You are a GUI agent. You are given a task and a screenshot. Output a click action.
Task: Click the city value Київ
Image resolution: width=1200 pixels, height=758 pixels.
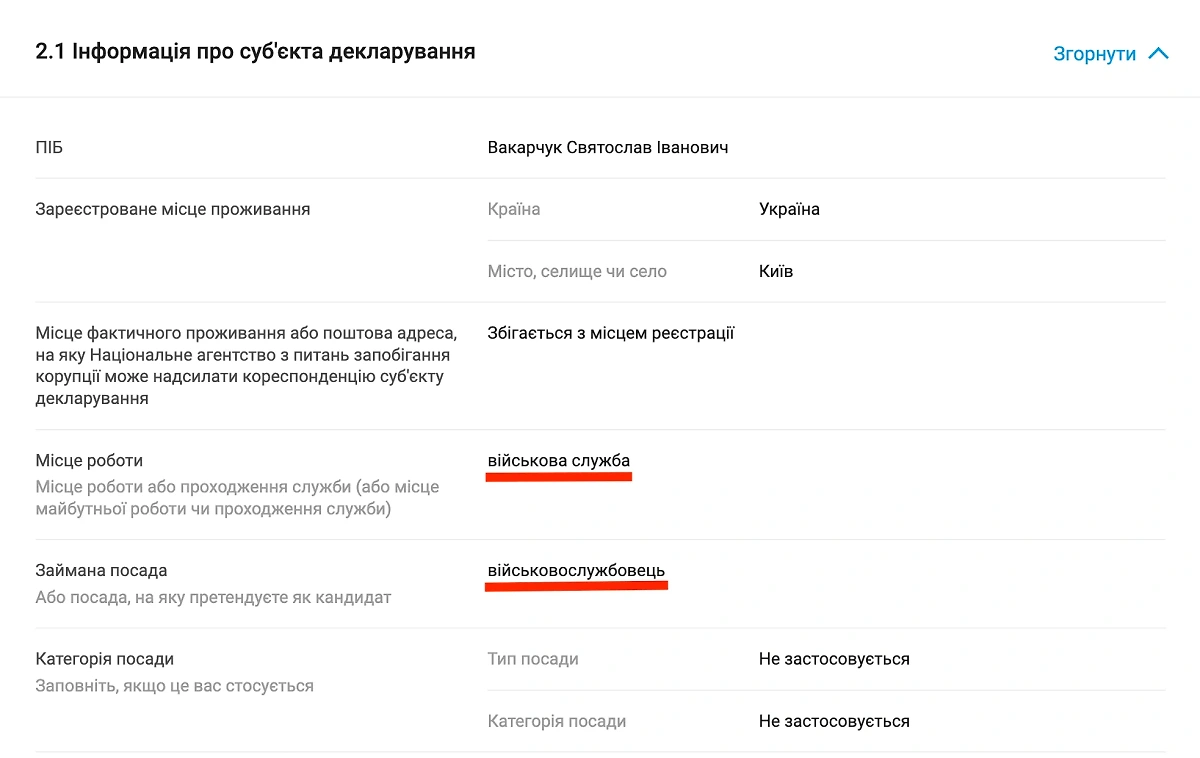(x=777, y=271)
